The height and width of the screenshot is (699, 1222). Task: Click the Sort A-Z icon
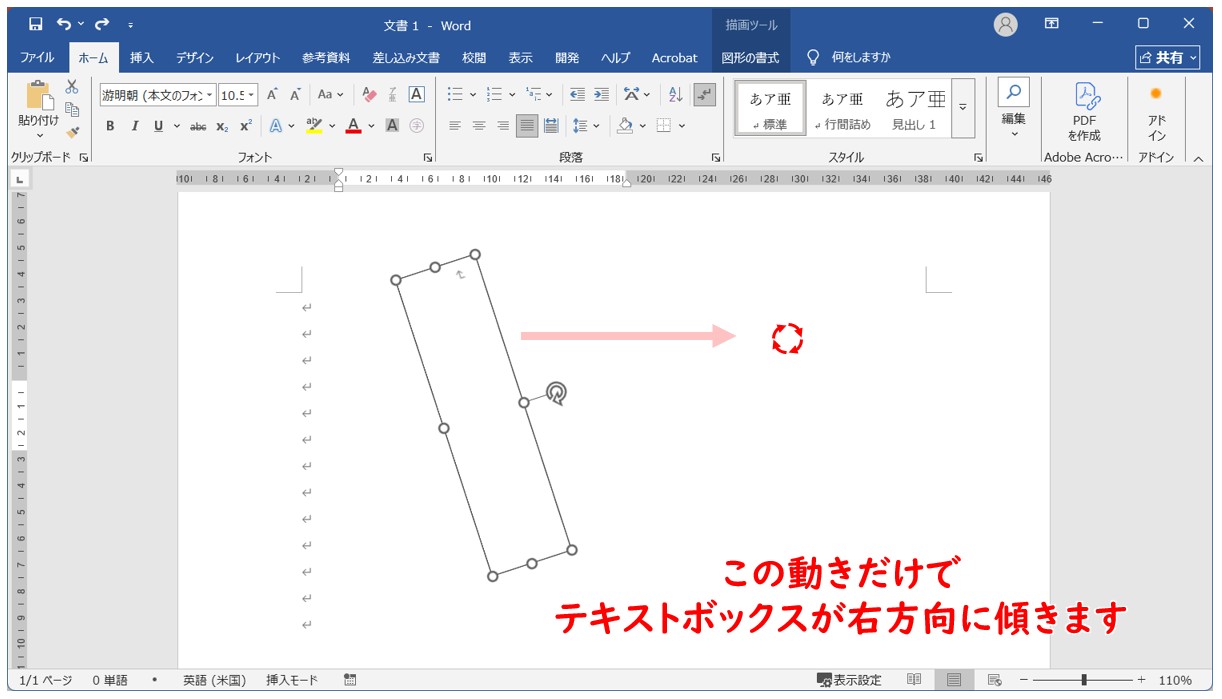point(676,95)
